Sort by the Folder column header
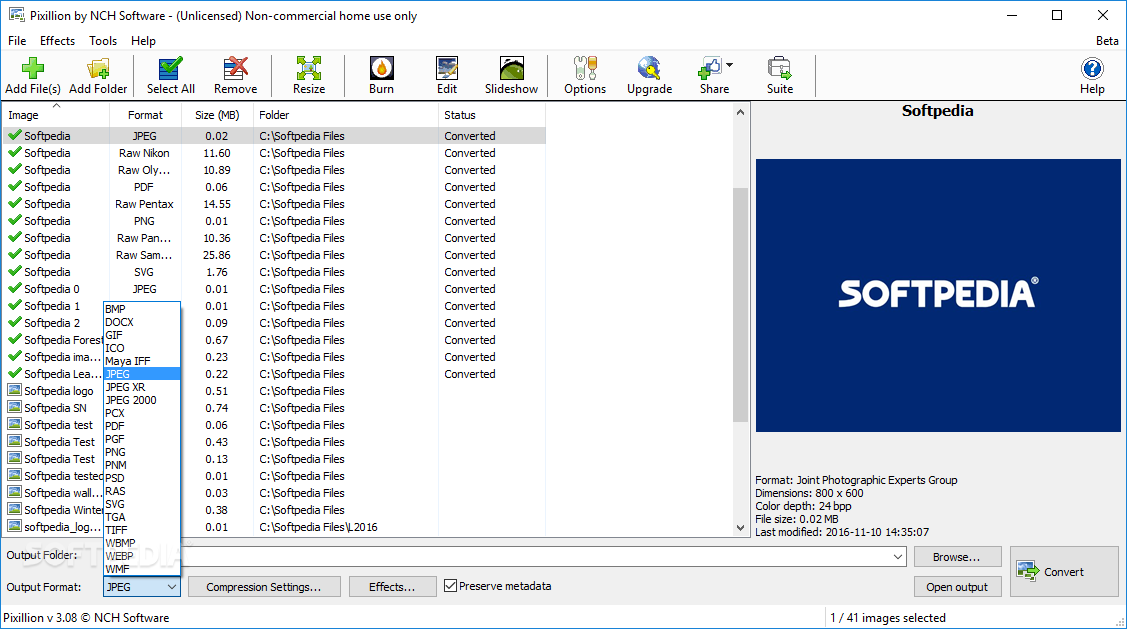This screenshot has height=629, width=1127. point(346,114)
